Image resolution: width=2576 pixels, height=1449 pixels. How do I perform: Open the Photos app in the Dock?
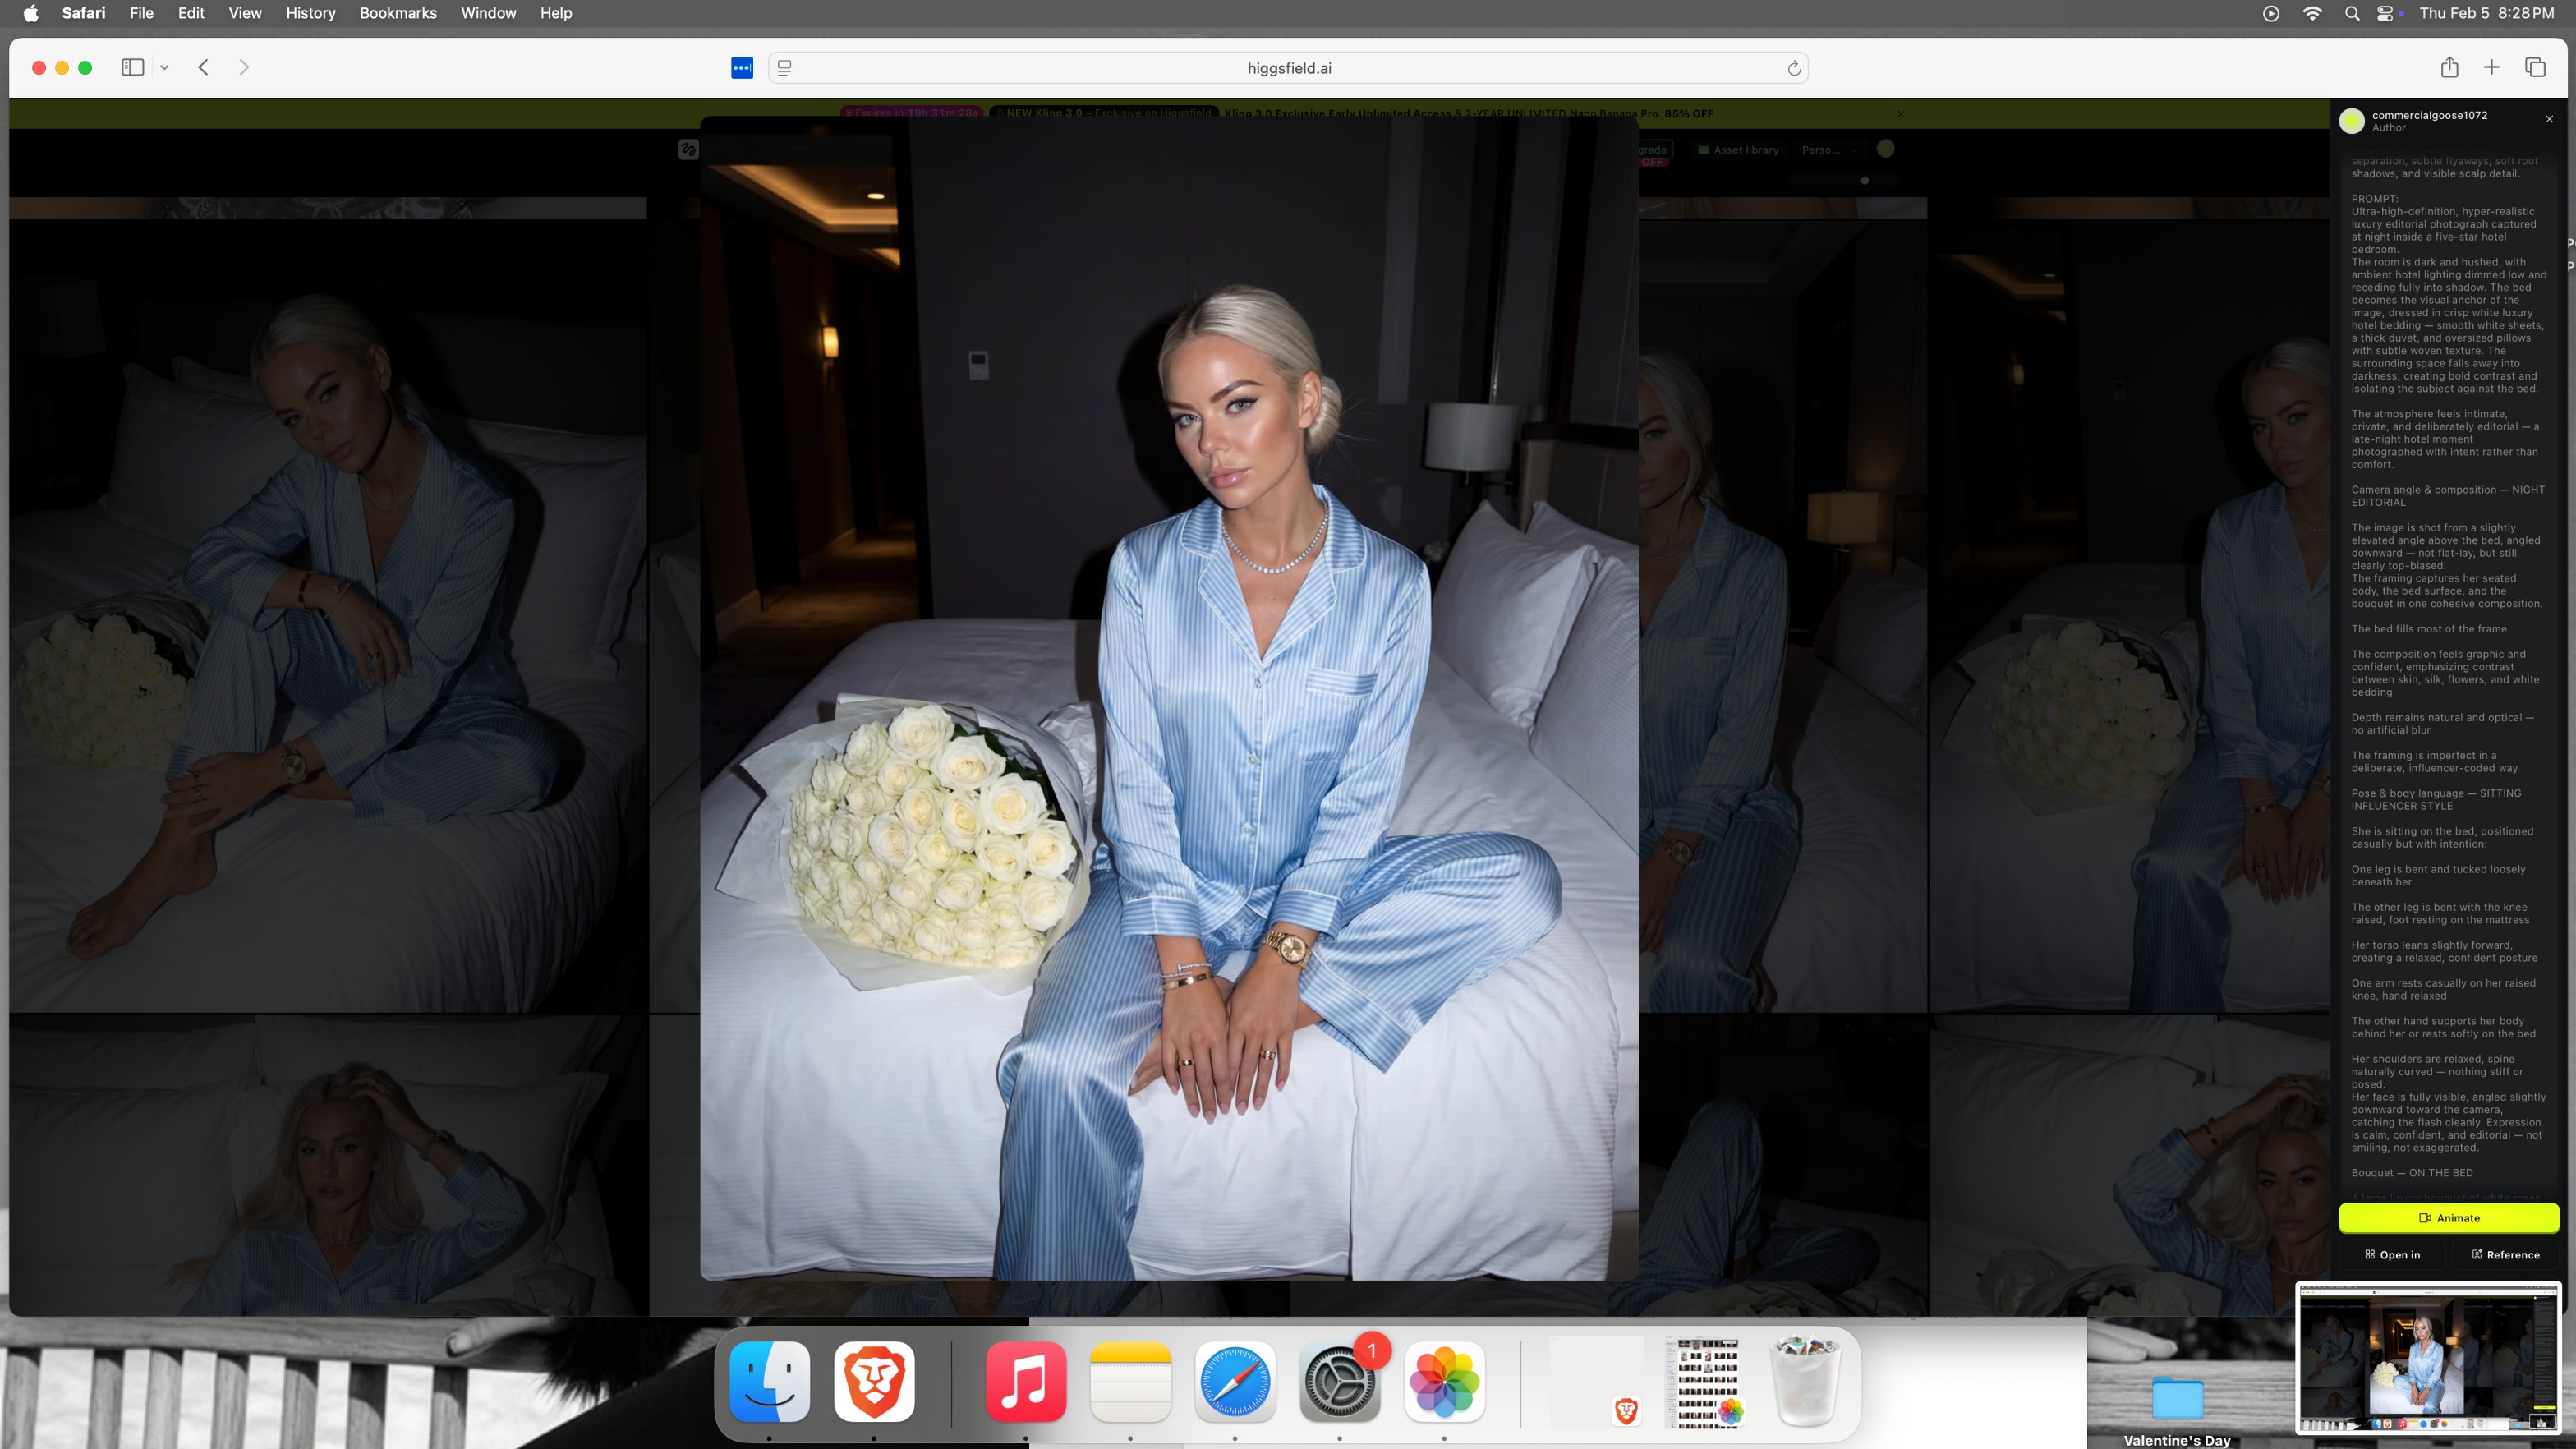1443,1382
